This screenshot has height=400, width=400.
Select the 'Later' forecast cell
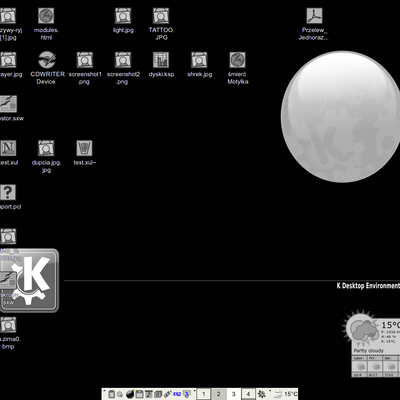(360, 366)
